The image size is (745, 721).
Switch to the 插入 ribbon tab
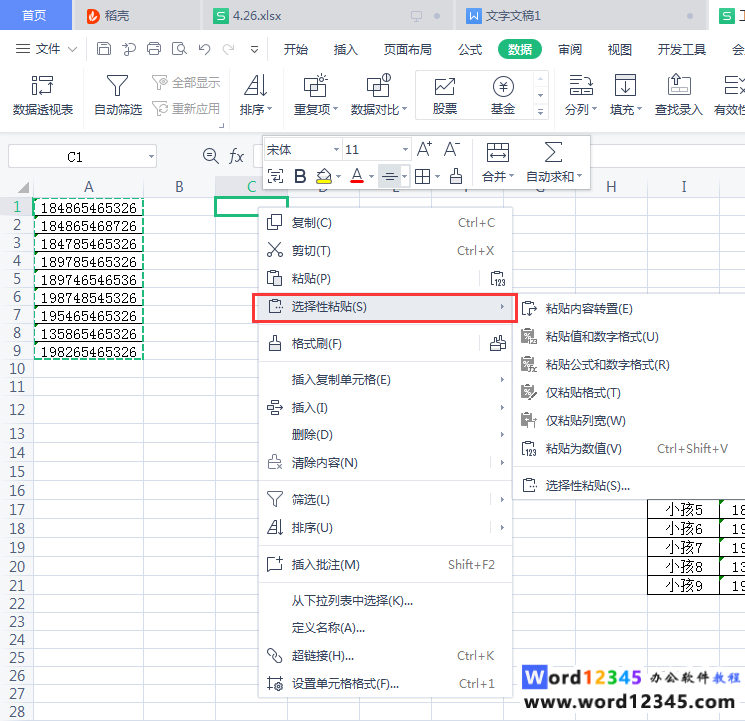coord(345,49)
